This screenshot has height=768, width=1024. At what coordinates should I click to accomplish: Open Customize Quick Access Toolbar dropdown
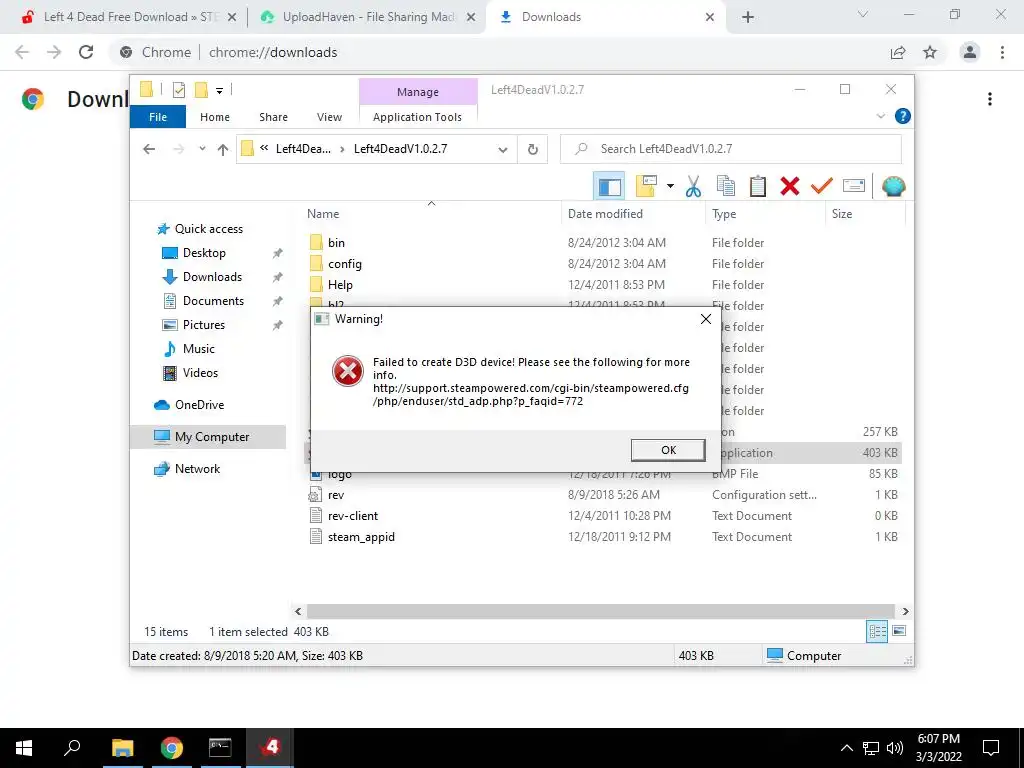click(x=219, y=91)
